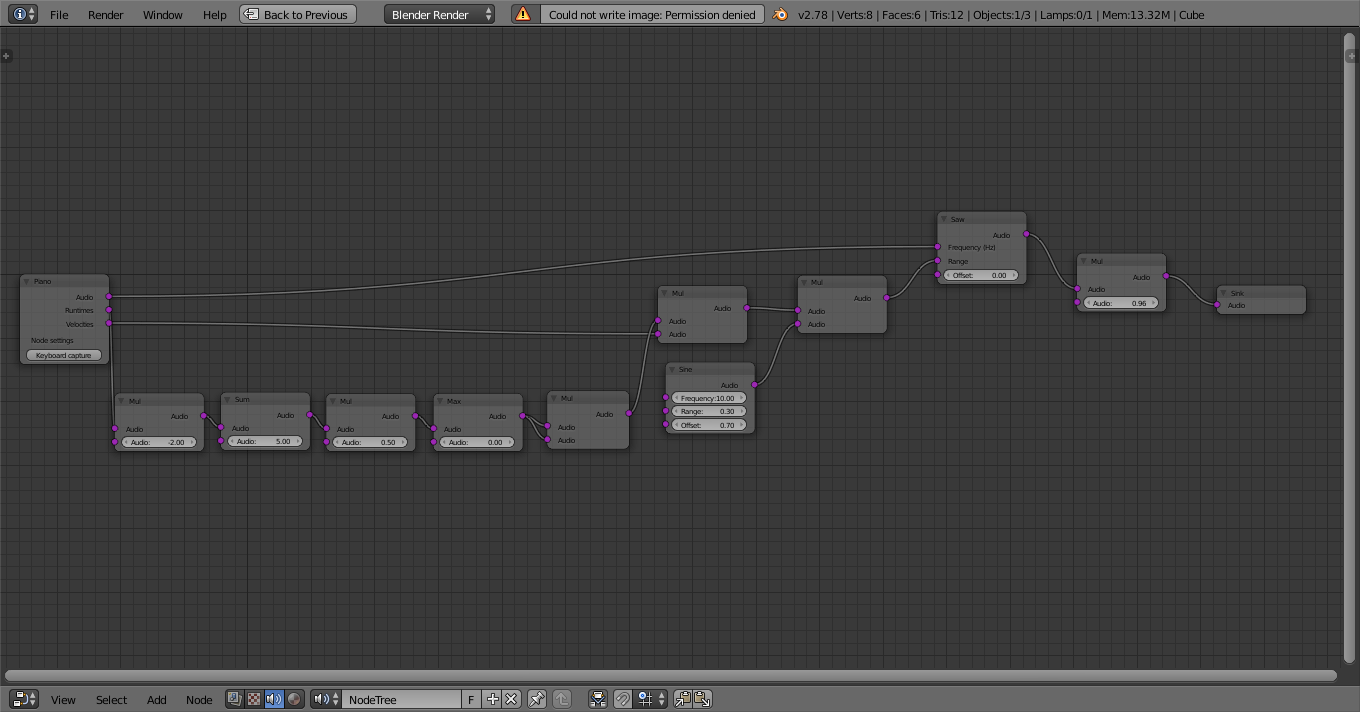
Task: Select the audio node tree type icon
Action: [x=274, y=699]
